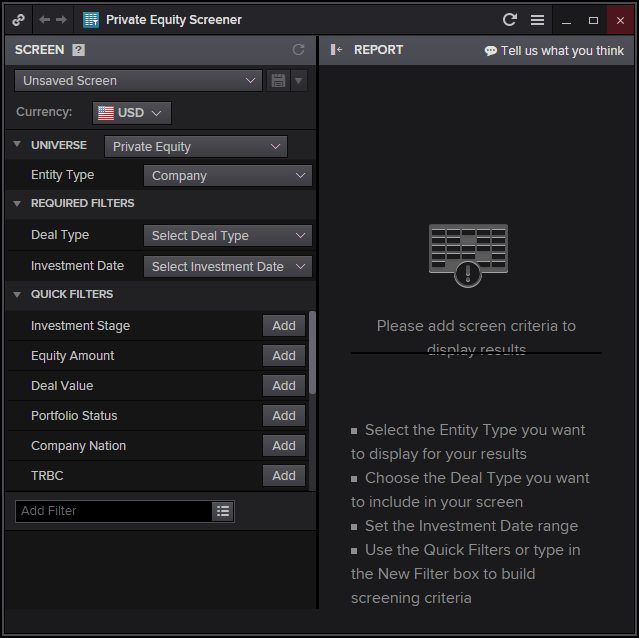Image resolution: width=639 pixels, height=638 pixels.
Task: Click the speech bubble feedback icon
Action: pyautogui.click(x=490, y=51)
